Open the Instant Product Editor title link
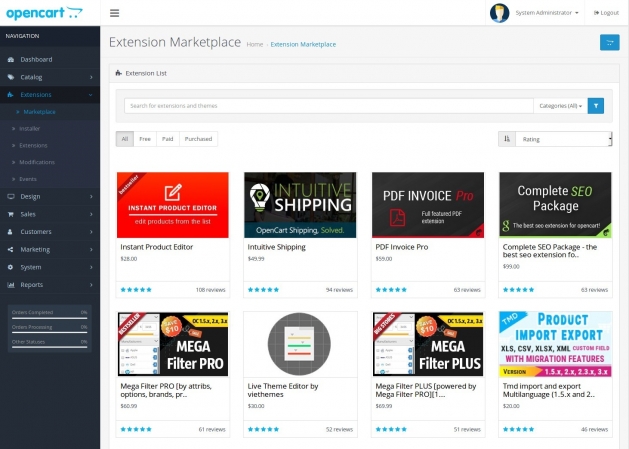629x449 pixels. point(156,247)
